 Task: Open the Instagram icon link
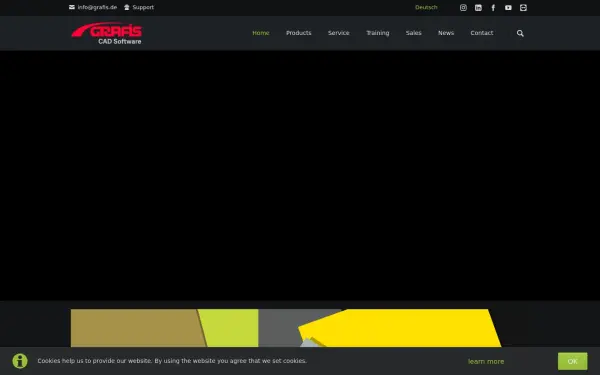coord(463,8)
